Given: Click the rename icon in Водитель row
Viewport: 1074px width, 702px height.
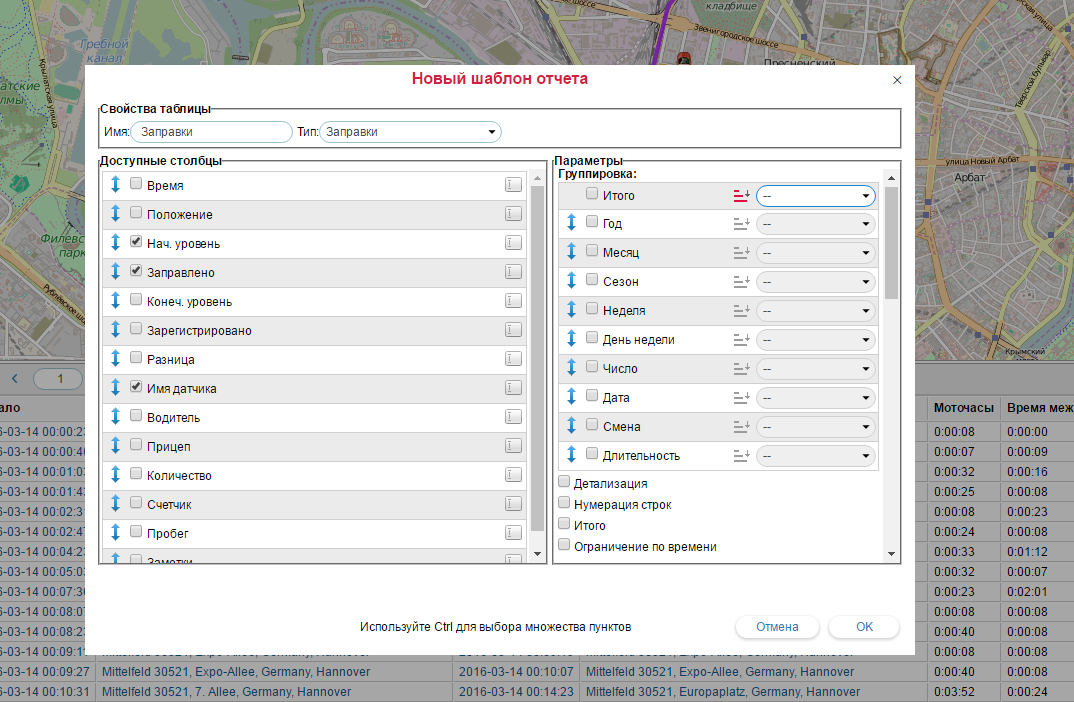Looking at the screenshot, I should click(x=513, y=417).
